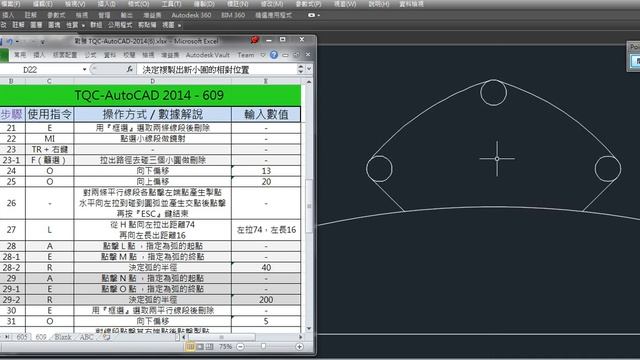Open the BIM 360 ribbon tab in AutoCAD
Screen dimensions: 640x360
(x=233, y=15)
